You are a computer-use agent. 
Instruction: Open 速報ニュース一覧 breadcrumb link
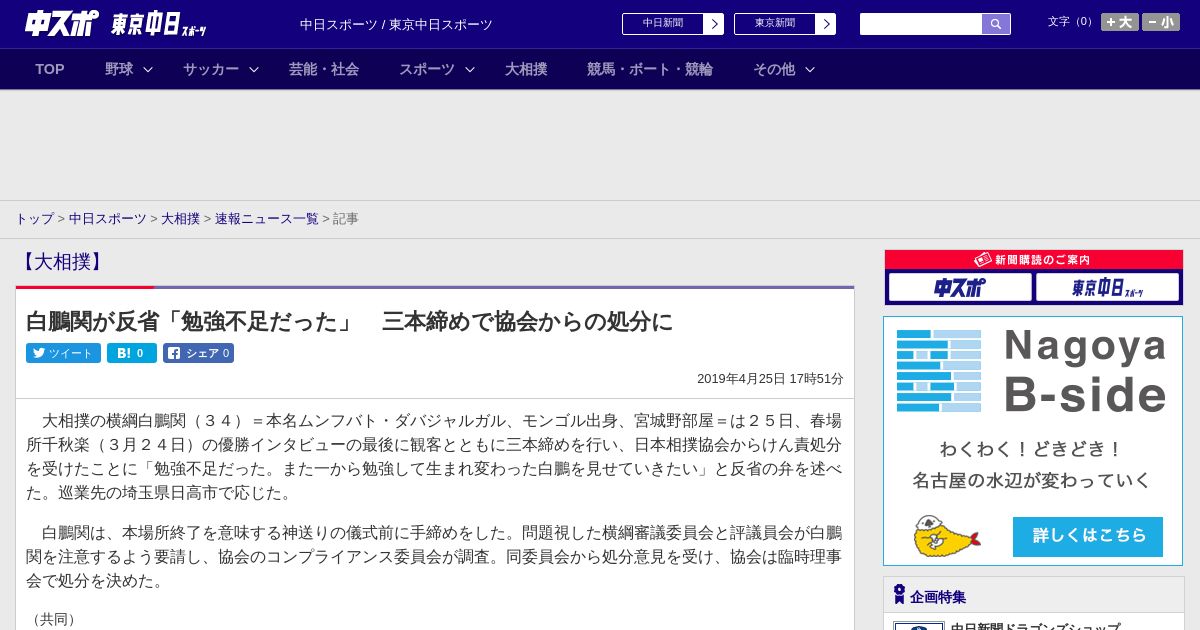[x=267, y=218]
